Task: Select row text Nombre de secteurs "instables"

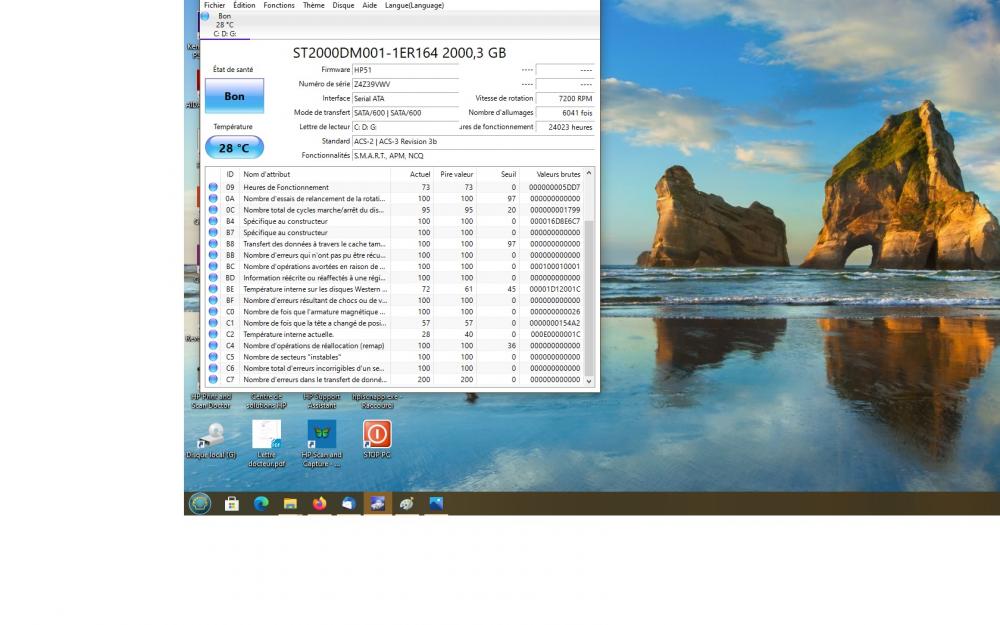Action: click(292, 357)
